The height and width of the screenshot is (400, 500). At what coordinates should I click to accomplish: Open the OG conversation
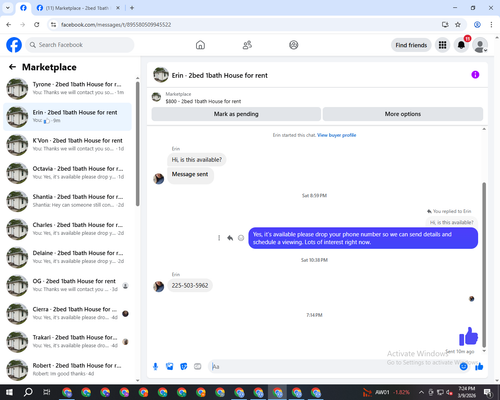[67, 285]
